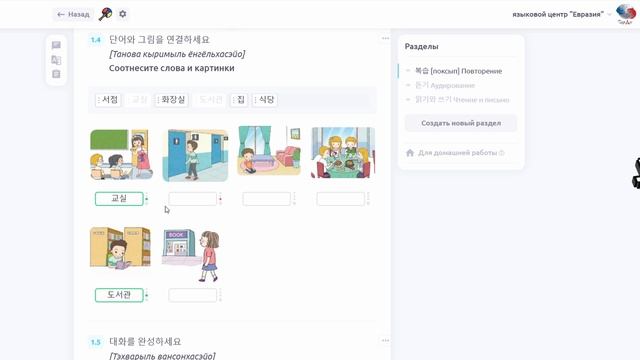This screenshot has height=360, width=640.
Task: Click the restaurant dining picture
Action: [343, 153]
